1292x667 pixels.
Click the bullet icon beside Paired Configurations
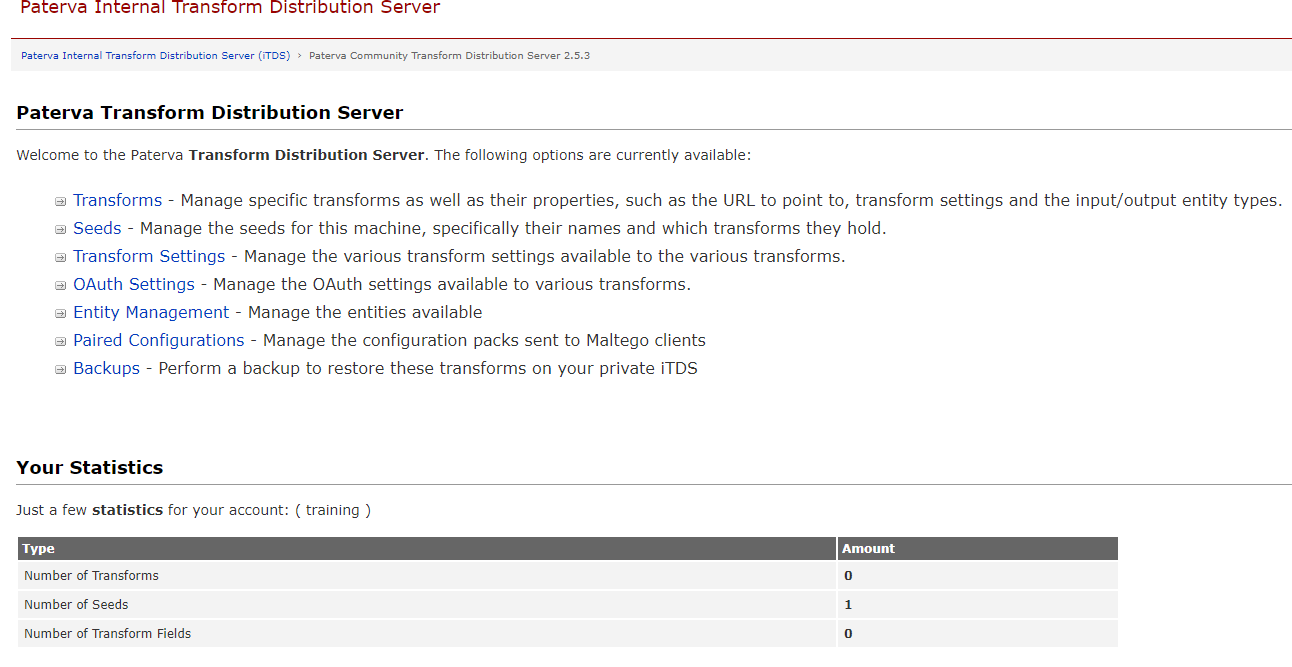pos(61,341)
